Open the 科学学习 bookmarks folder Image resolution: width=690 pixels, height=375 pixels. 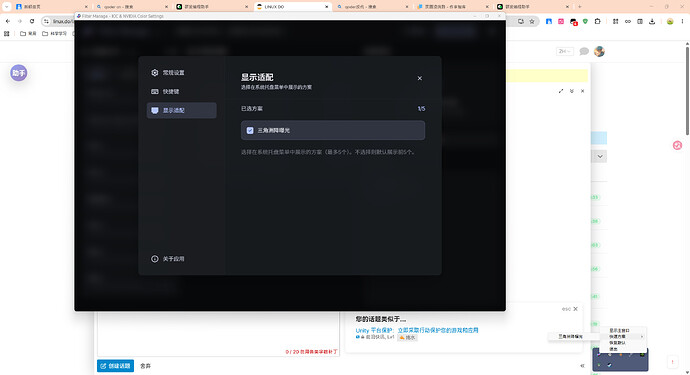click(x=54, y=33)
